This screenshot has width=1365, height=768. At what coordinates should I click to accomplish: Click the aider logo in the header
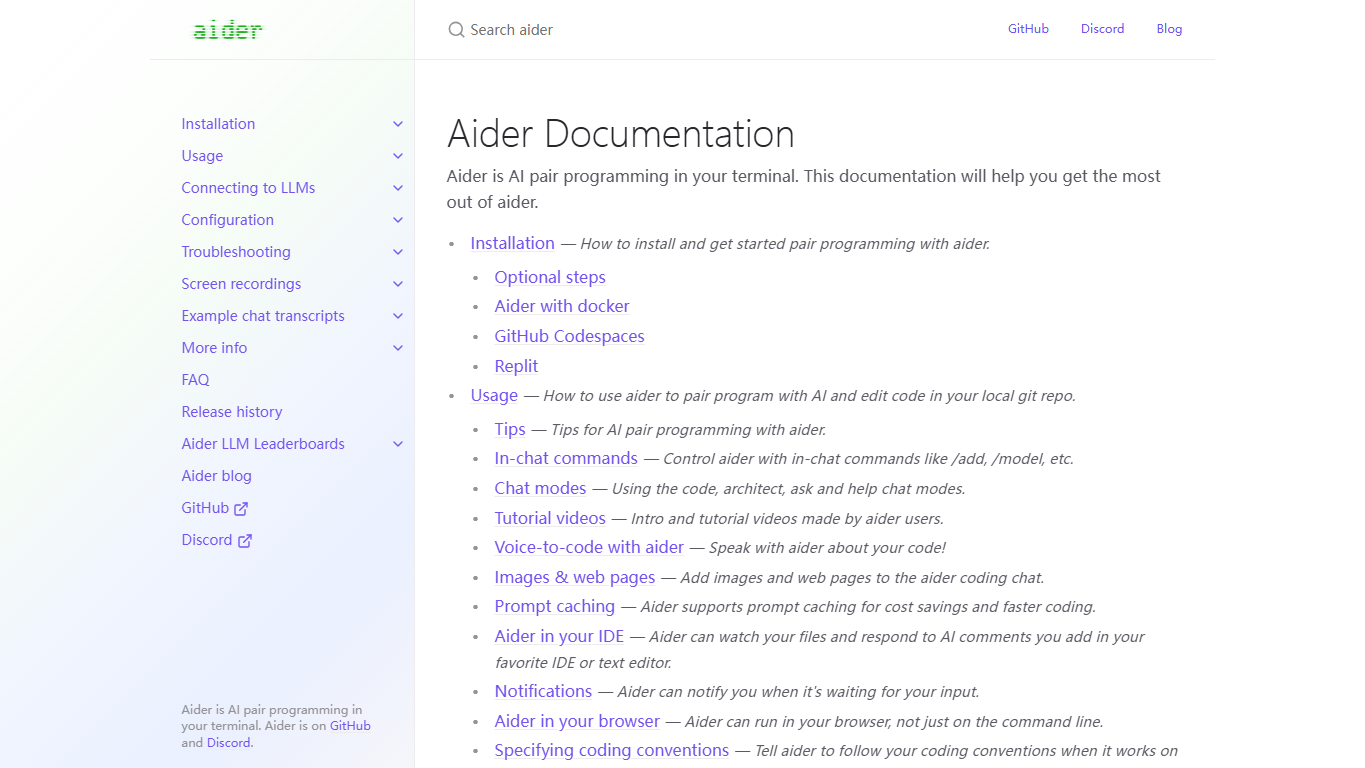click(x=228, y=30)
